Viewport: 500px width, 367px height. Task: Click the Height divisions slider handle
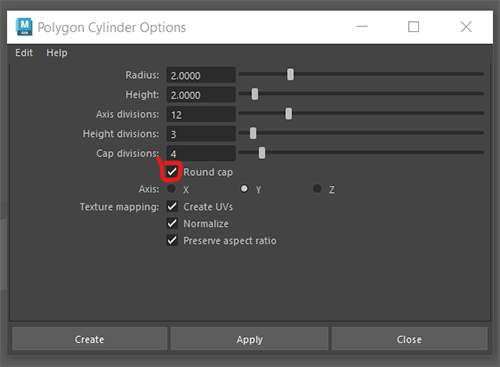coord(253,133)
